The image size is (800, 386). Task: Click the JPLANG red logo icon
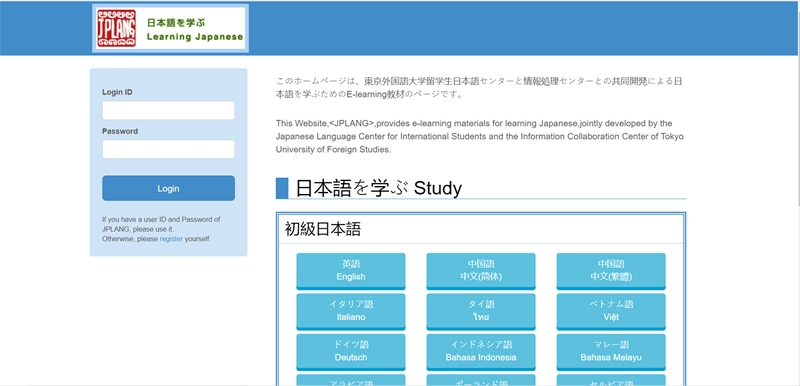pos(116,28)
